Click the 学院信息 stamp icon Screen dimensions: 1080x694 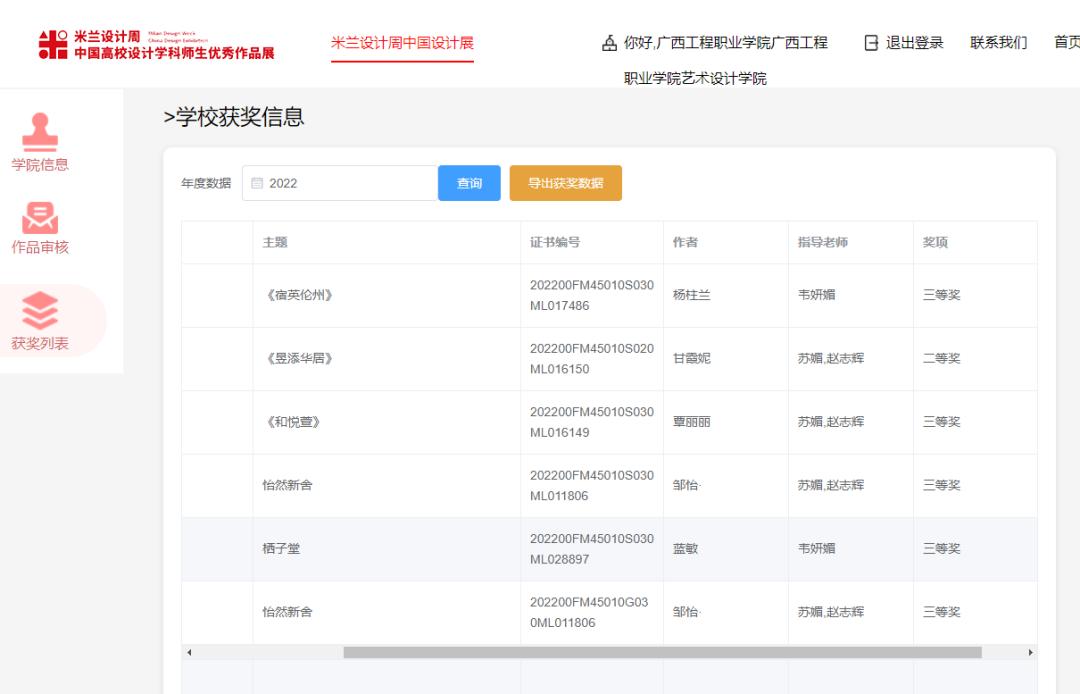40,131
